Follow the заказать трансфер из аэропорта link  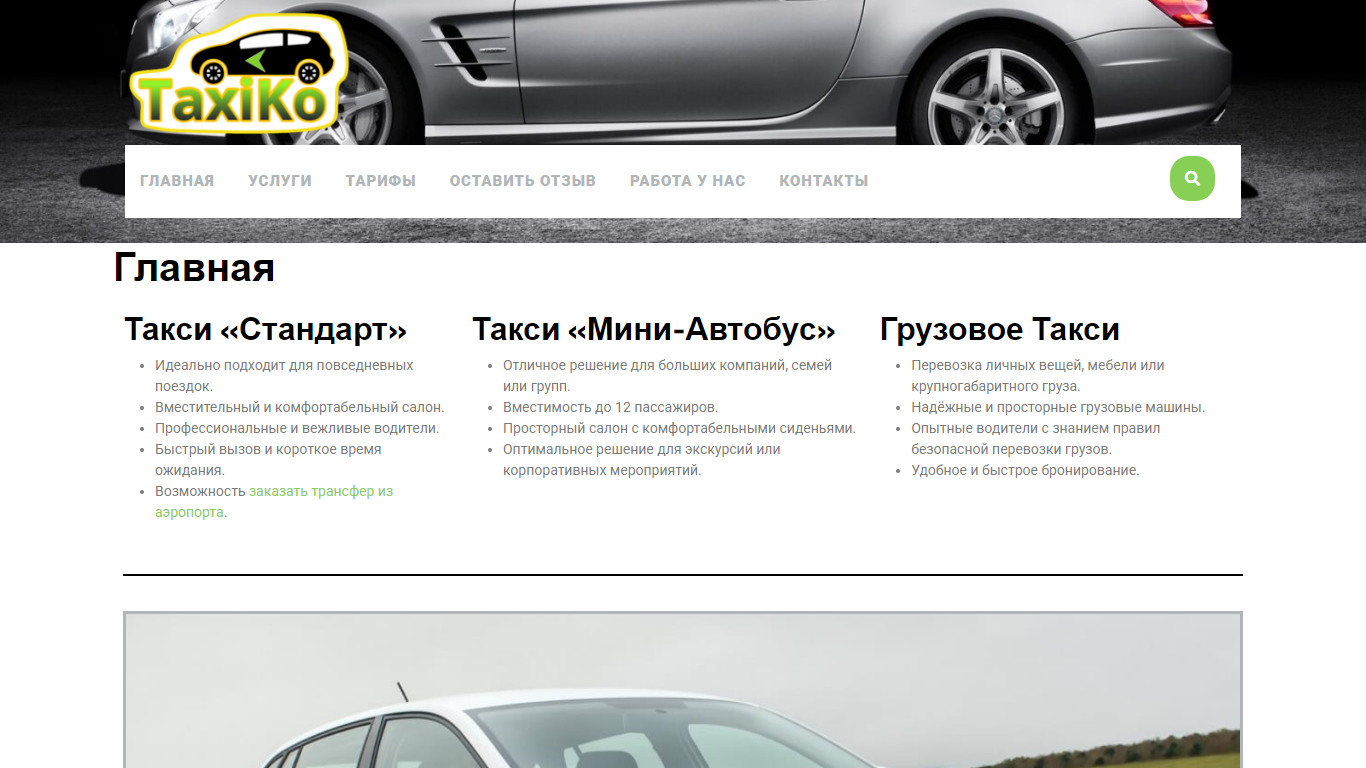[x=274, y=502]
